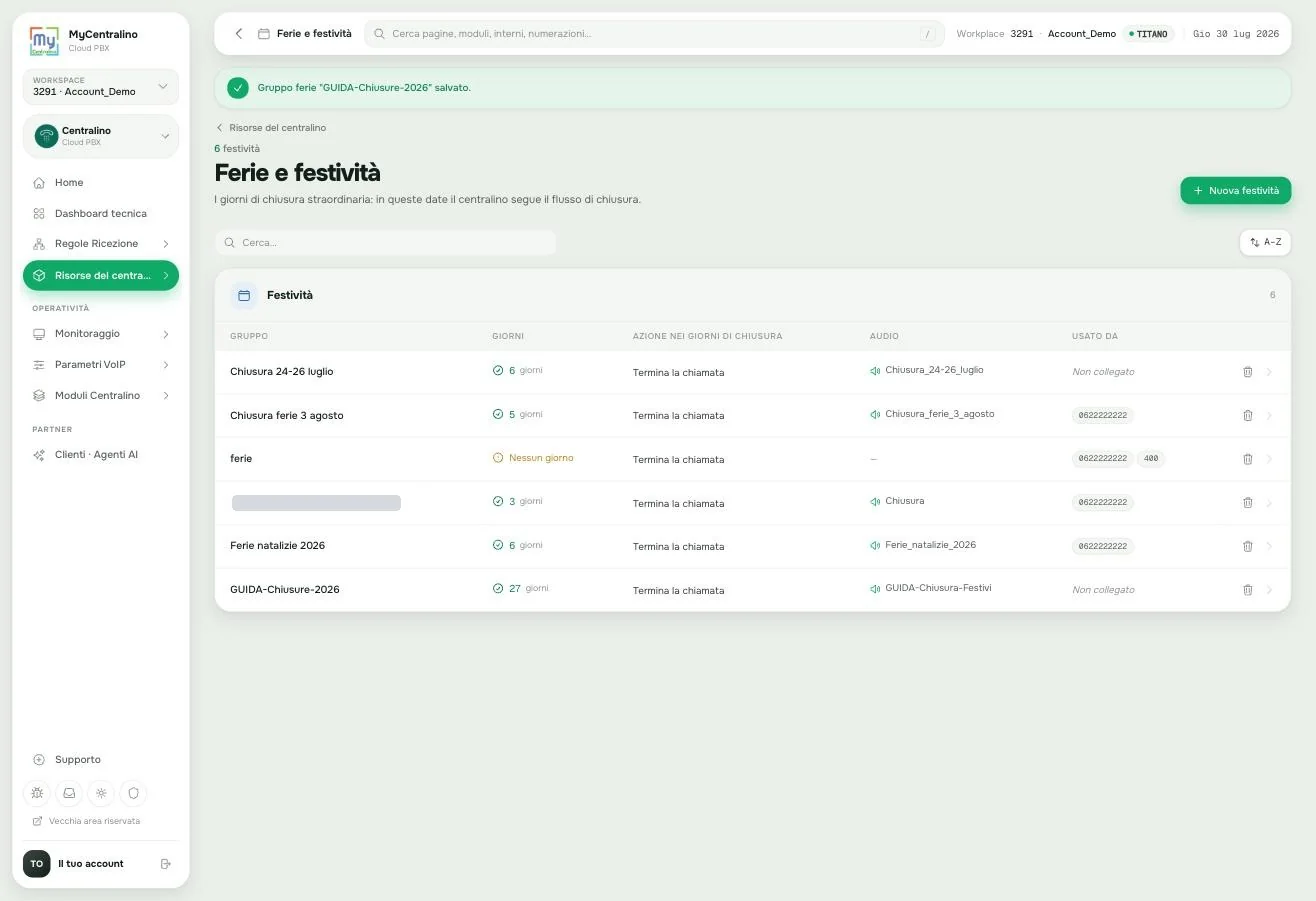This screenshot has width=1316, height=901.
Task: Expand the Monitoraggio submenu chevron
Action: click(x=166, y=334)
